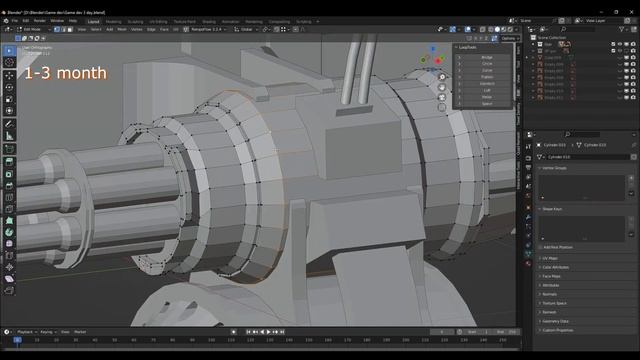This screenshot has height=360, width=640.
Task: Click the timeline current frame playhead
Action: [x=17, y=340]
